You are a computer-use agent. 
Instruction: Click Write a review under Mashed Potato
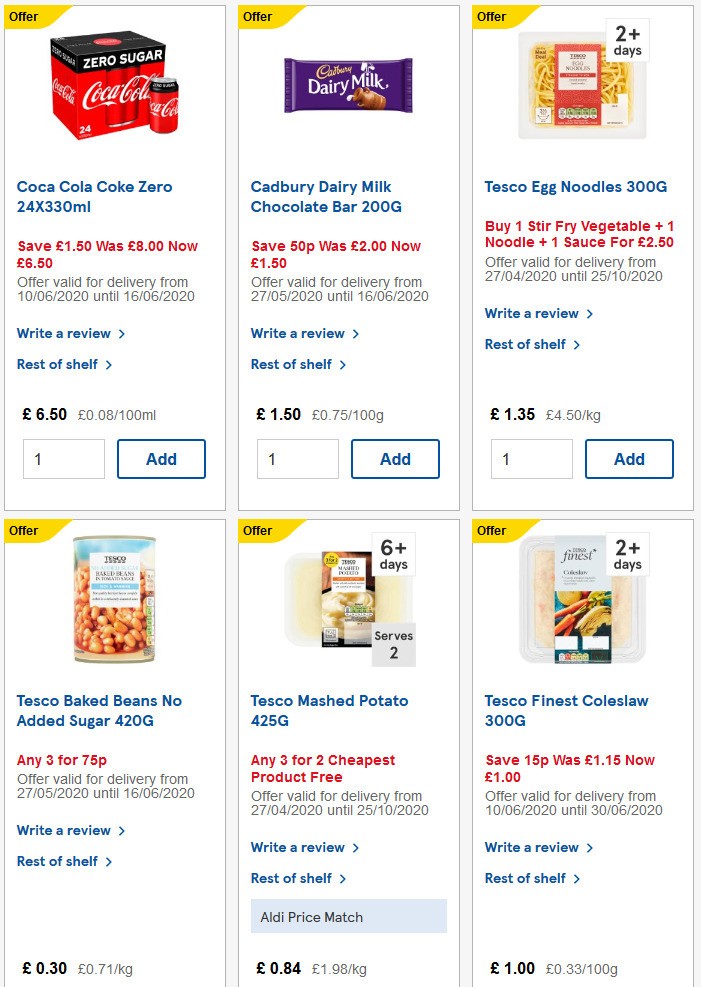(x=300, y=847)
